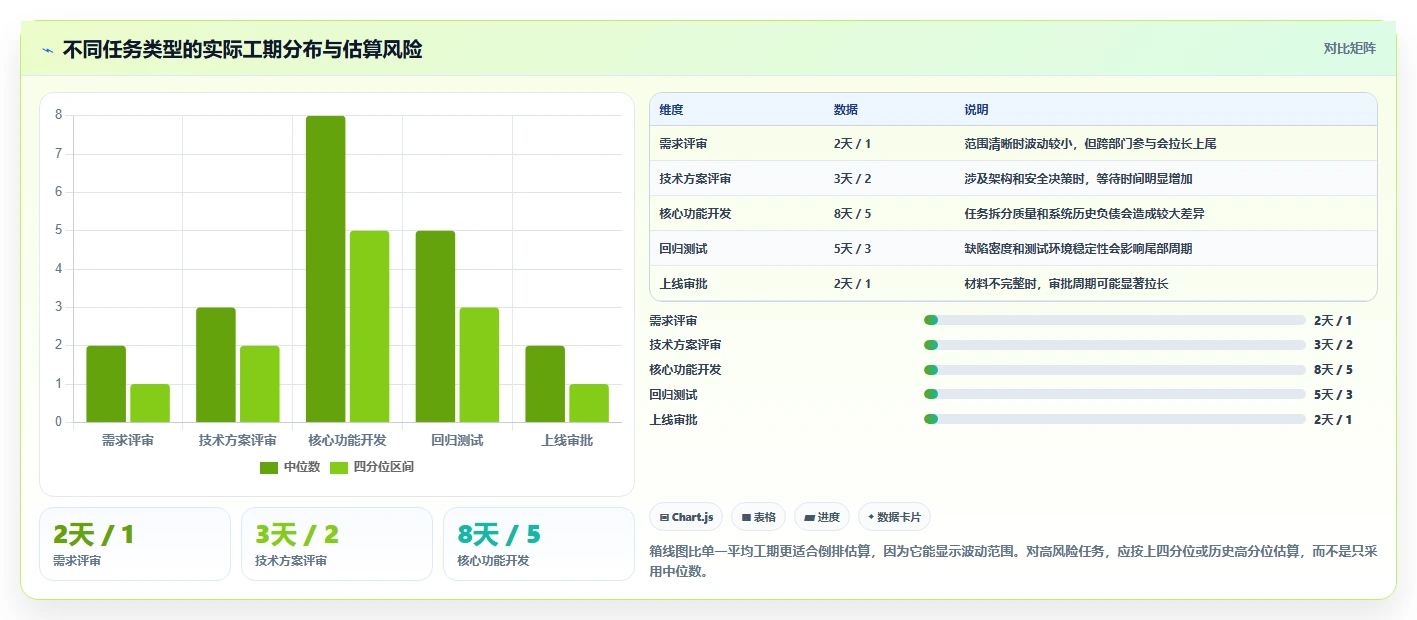Select the 需求评审 cell in the table

[683, 144]
